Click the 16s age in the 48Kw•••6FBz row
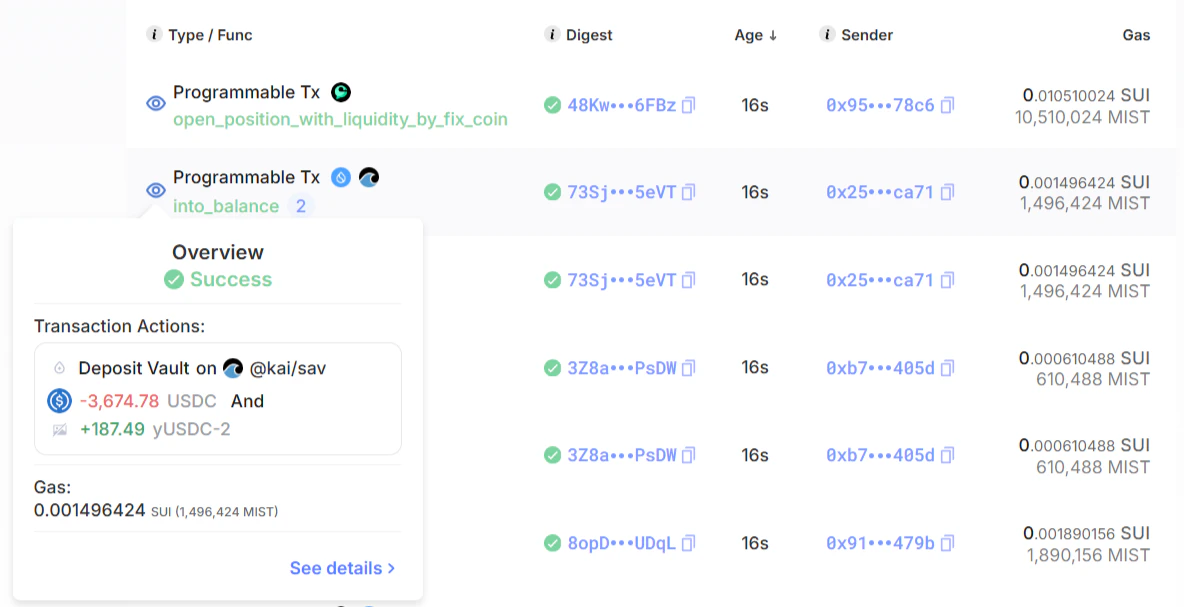Screen dimensions: 1184x607 (755, 105)
